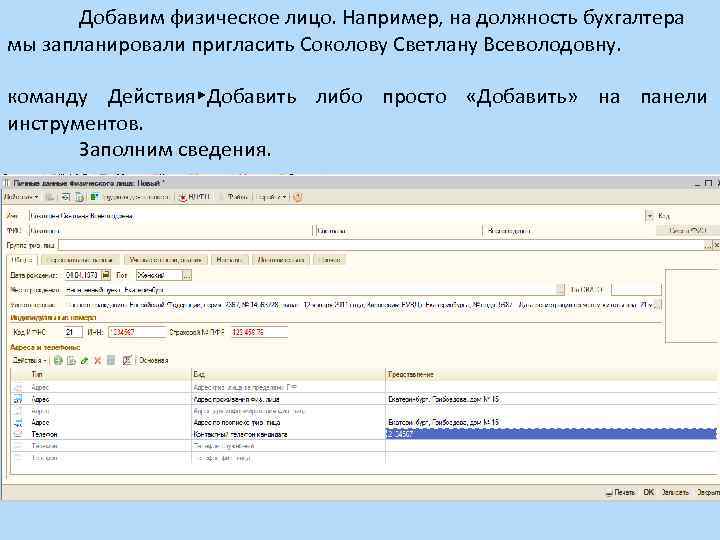Click the Пол field showing Женский
Screen dimensions: 720x540
tap(159, 276)
